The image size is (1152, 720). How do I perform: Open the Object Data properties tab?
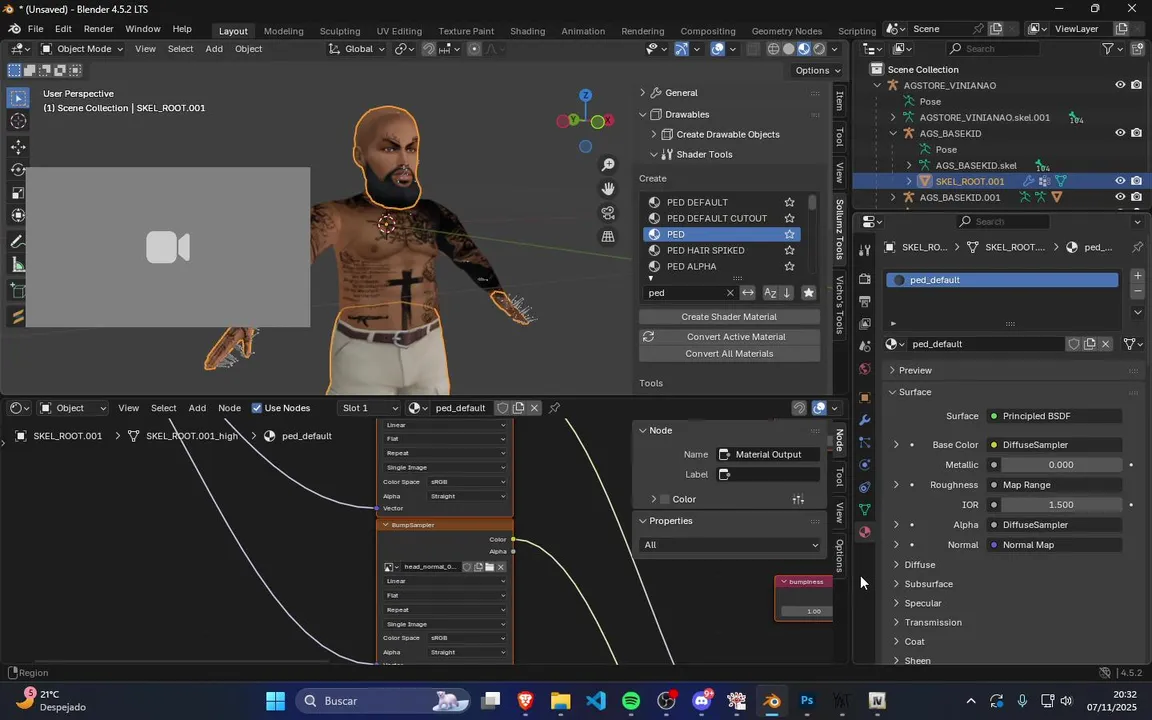(865, 509)
